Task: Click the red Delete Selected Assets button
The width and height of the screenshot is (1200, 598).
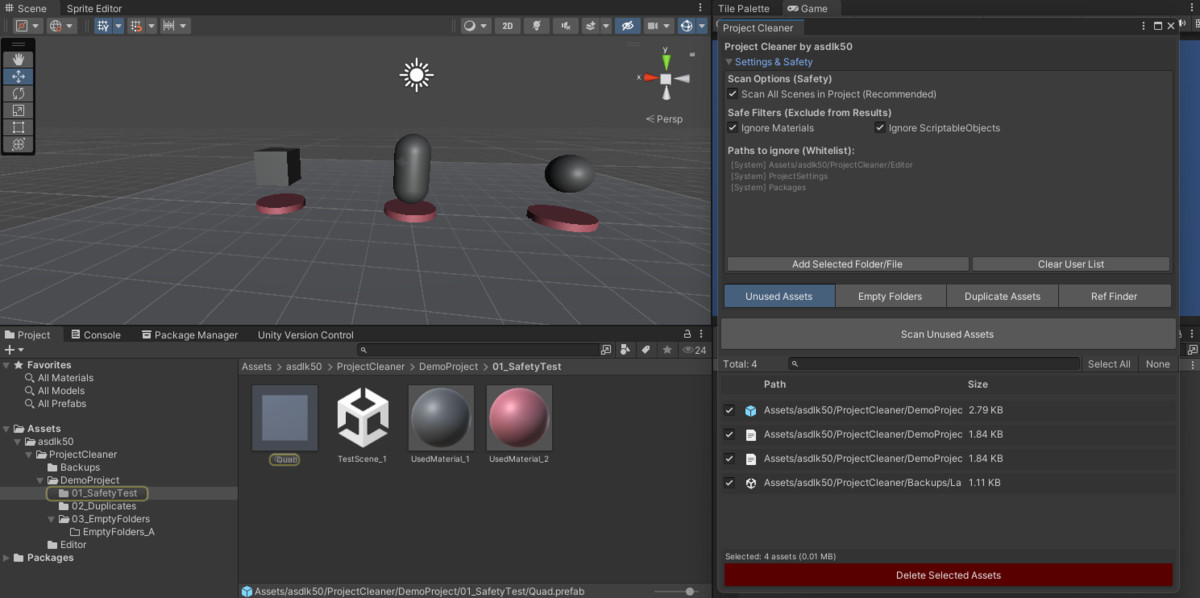Action: (x=948, y=575)
